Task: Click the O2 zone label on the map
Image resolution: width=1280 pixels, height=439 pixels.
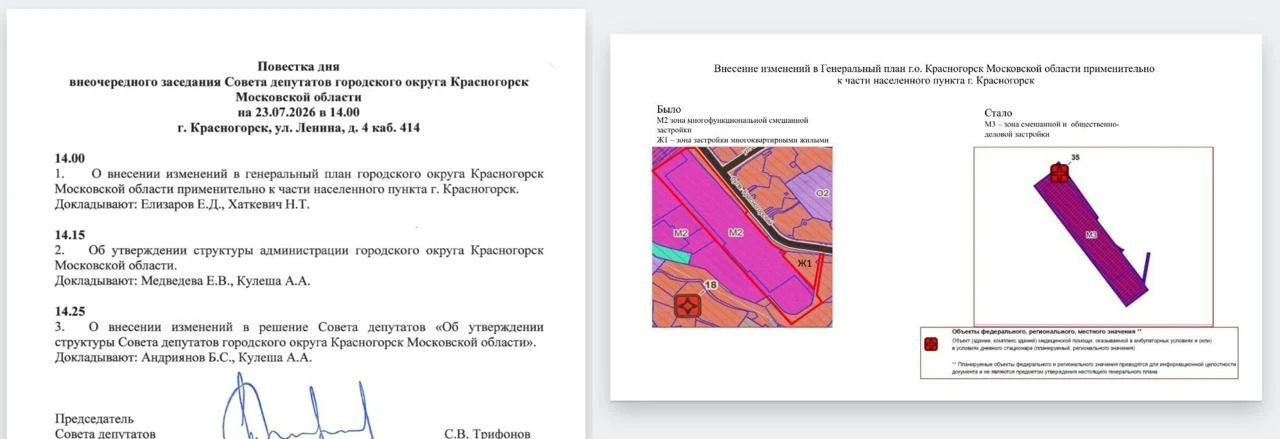Action: coord(823,192)
